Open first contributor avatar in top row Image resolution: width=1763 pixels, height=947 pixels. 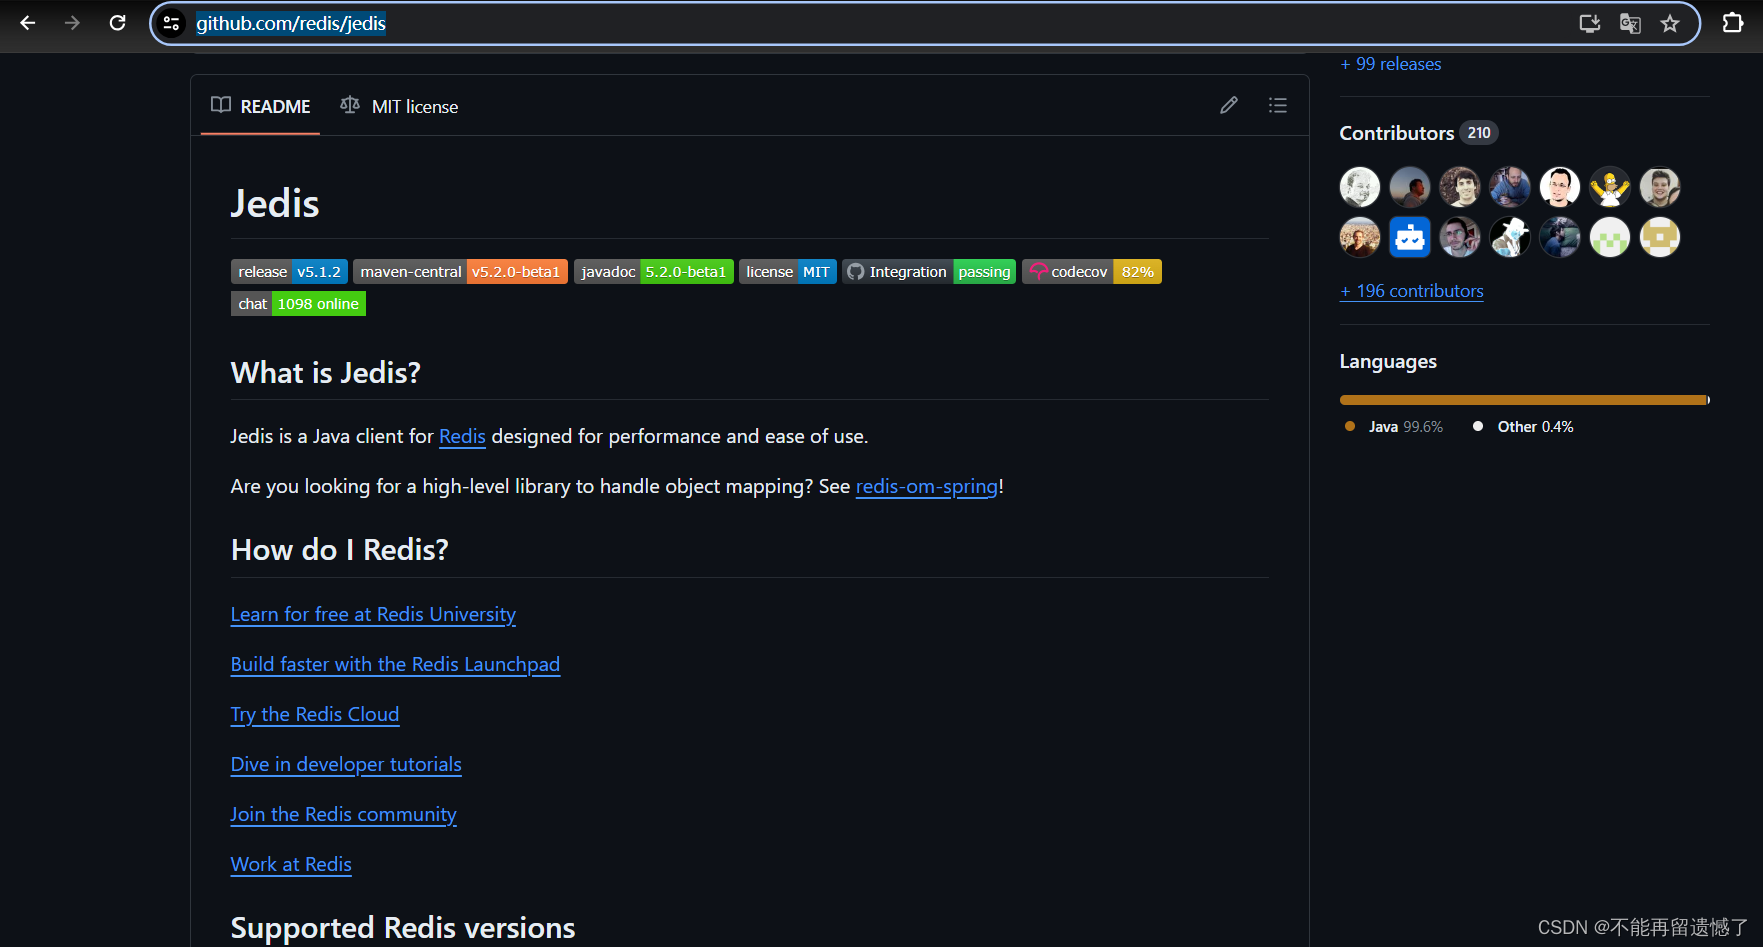click(x=1360, y=187)
